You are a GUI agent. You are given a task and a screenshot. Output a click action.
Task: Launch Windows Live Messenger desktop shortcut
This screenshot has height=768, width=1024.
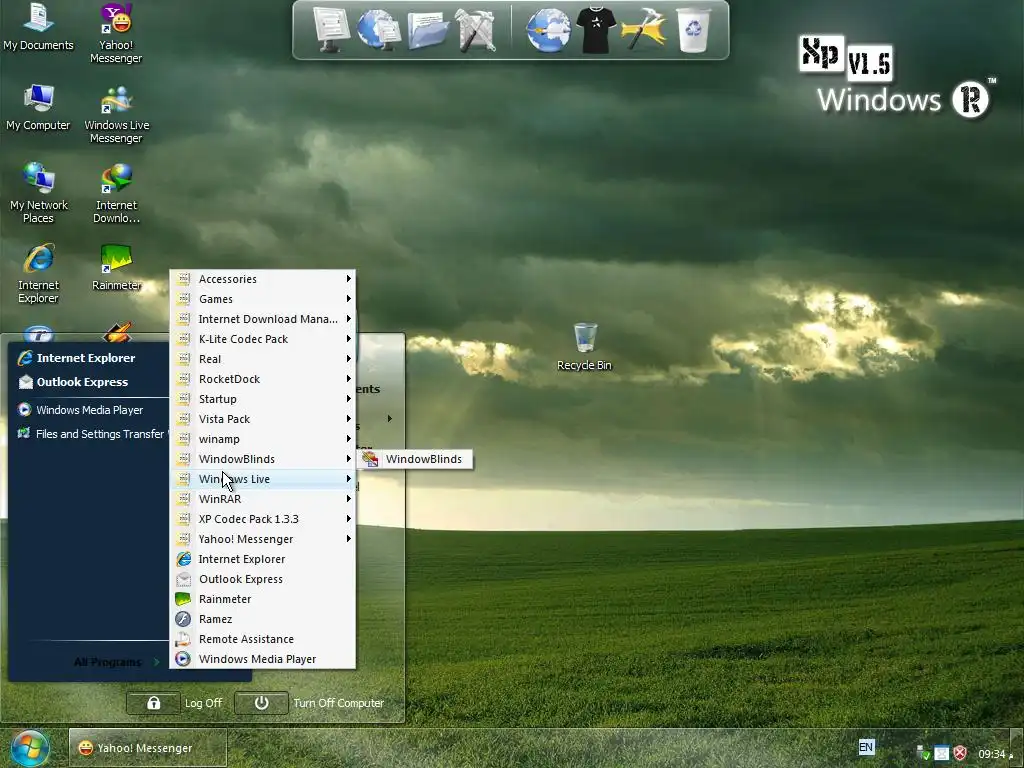116,114
